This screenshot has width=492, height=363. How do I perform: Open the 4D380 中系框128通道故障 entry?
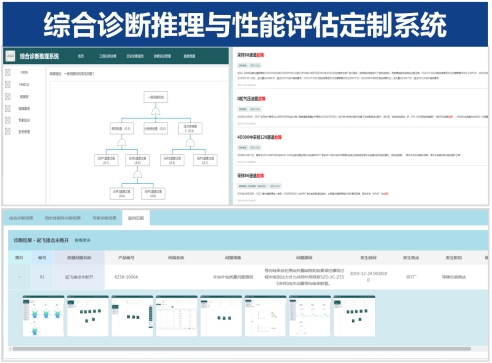pos(259,137)
